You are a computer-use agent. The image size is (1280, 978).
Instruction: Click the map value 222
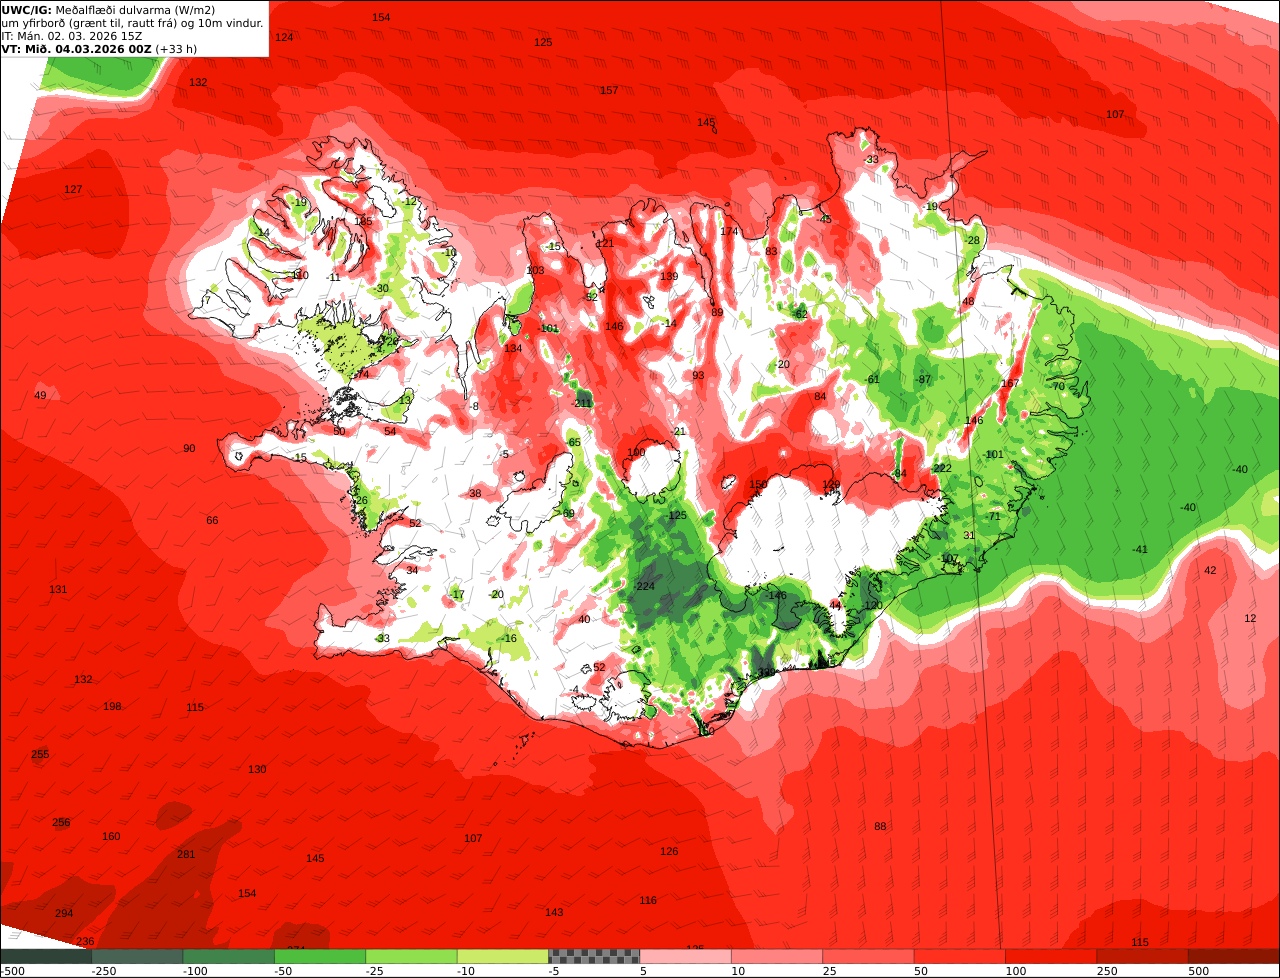pos(942,468)
